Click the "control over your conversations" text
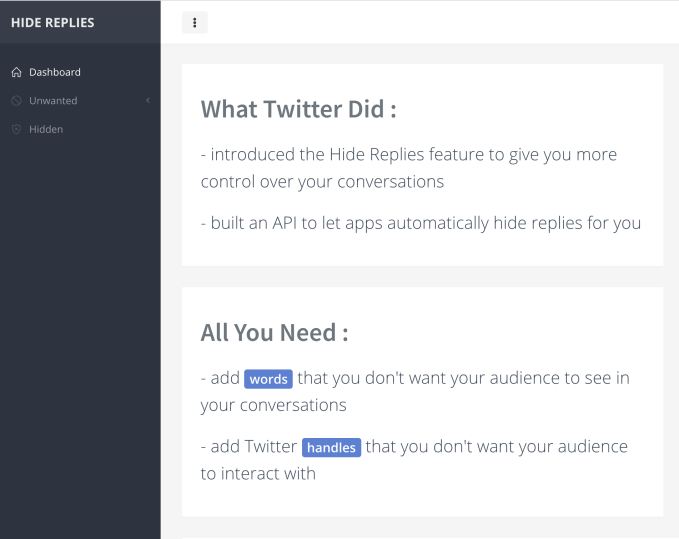Viewport: 679px width, 539px height. 322,182
